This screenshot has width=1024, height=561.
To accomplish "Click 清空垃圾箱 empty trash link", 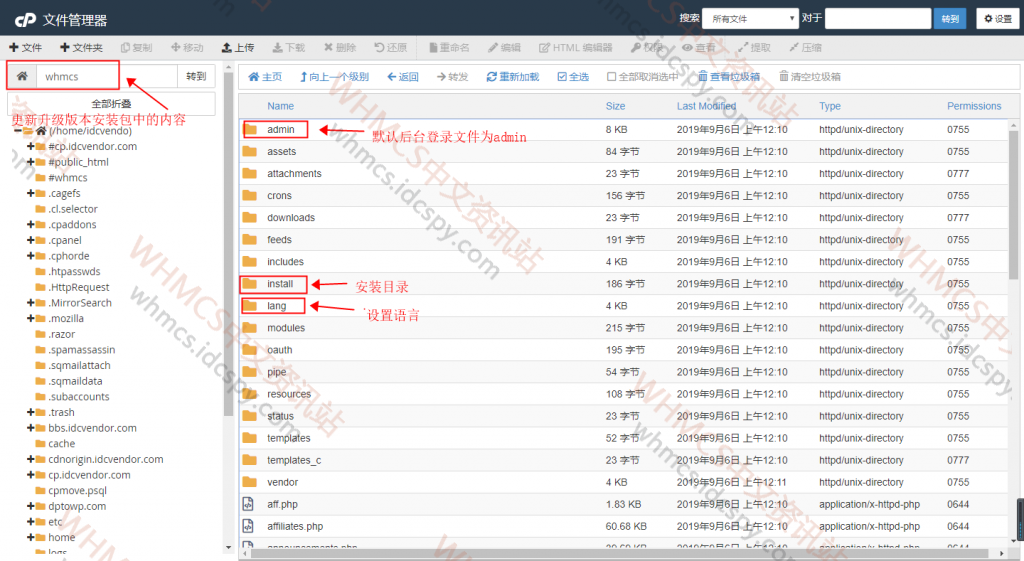I will [x=810, y=76].
